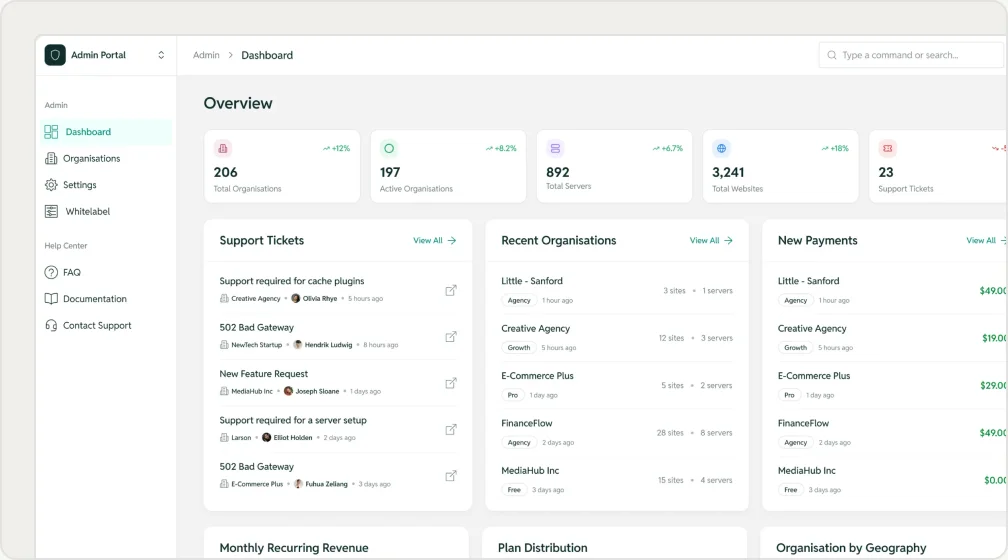Click the Whitelabel icon in sidebar

click(x=51, y=212)
